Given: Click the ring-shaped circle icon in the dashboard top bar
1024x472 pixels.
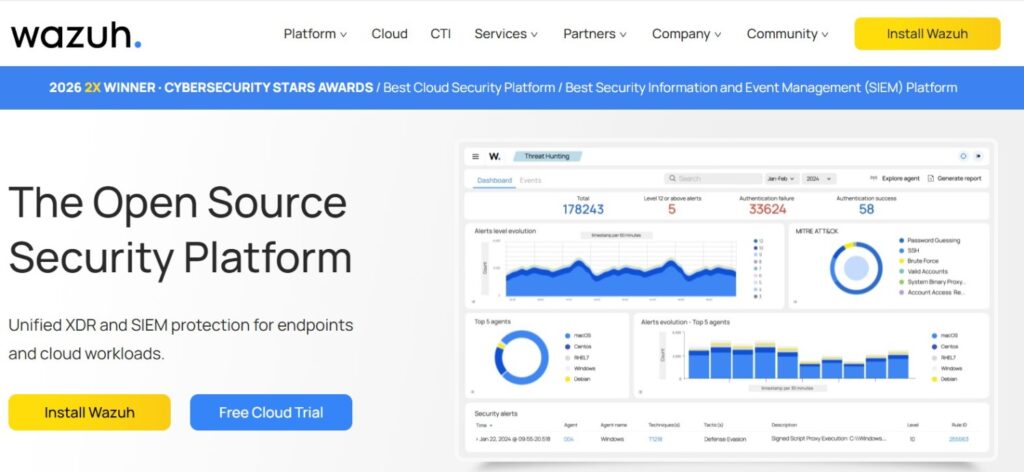Looking at the screenshot, I should [x=963, y=157].
